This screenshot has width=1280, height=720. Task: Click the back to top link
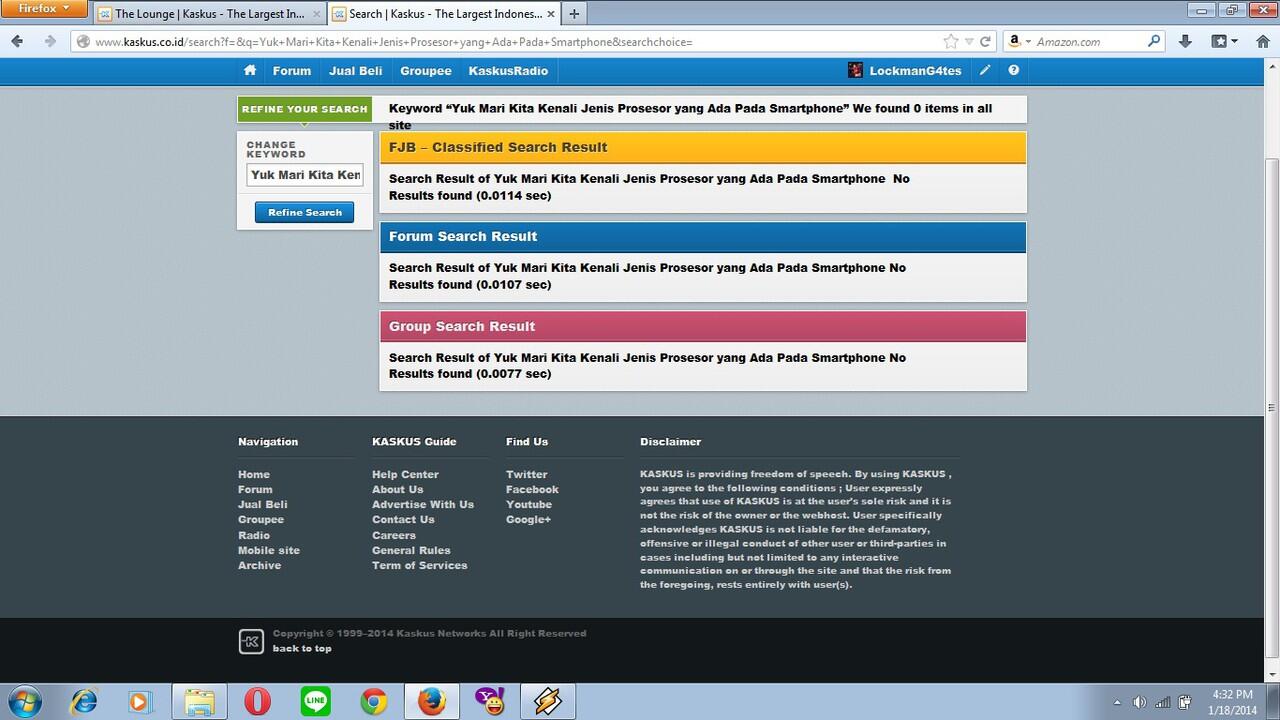click(x=302, y=648)
